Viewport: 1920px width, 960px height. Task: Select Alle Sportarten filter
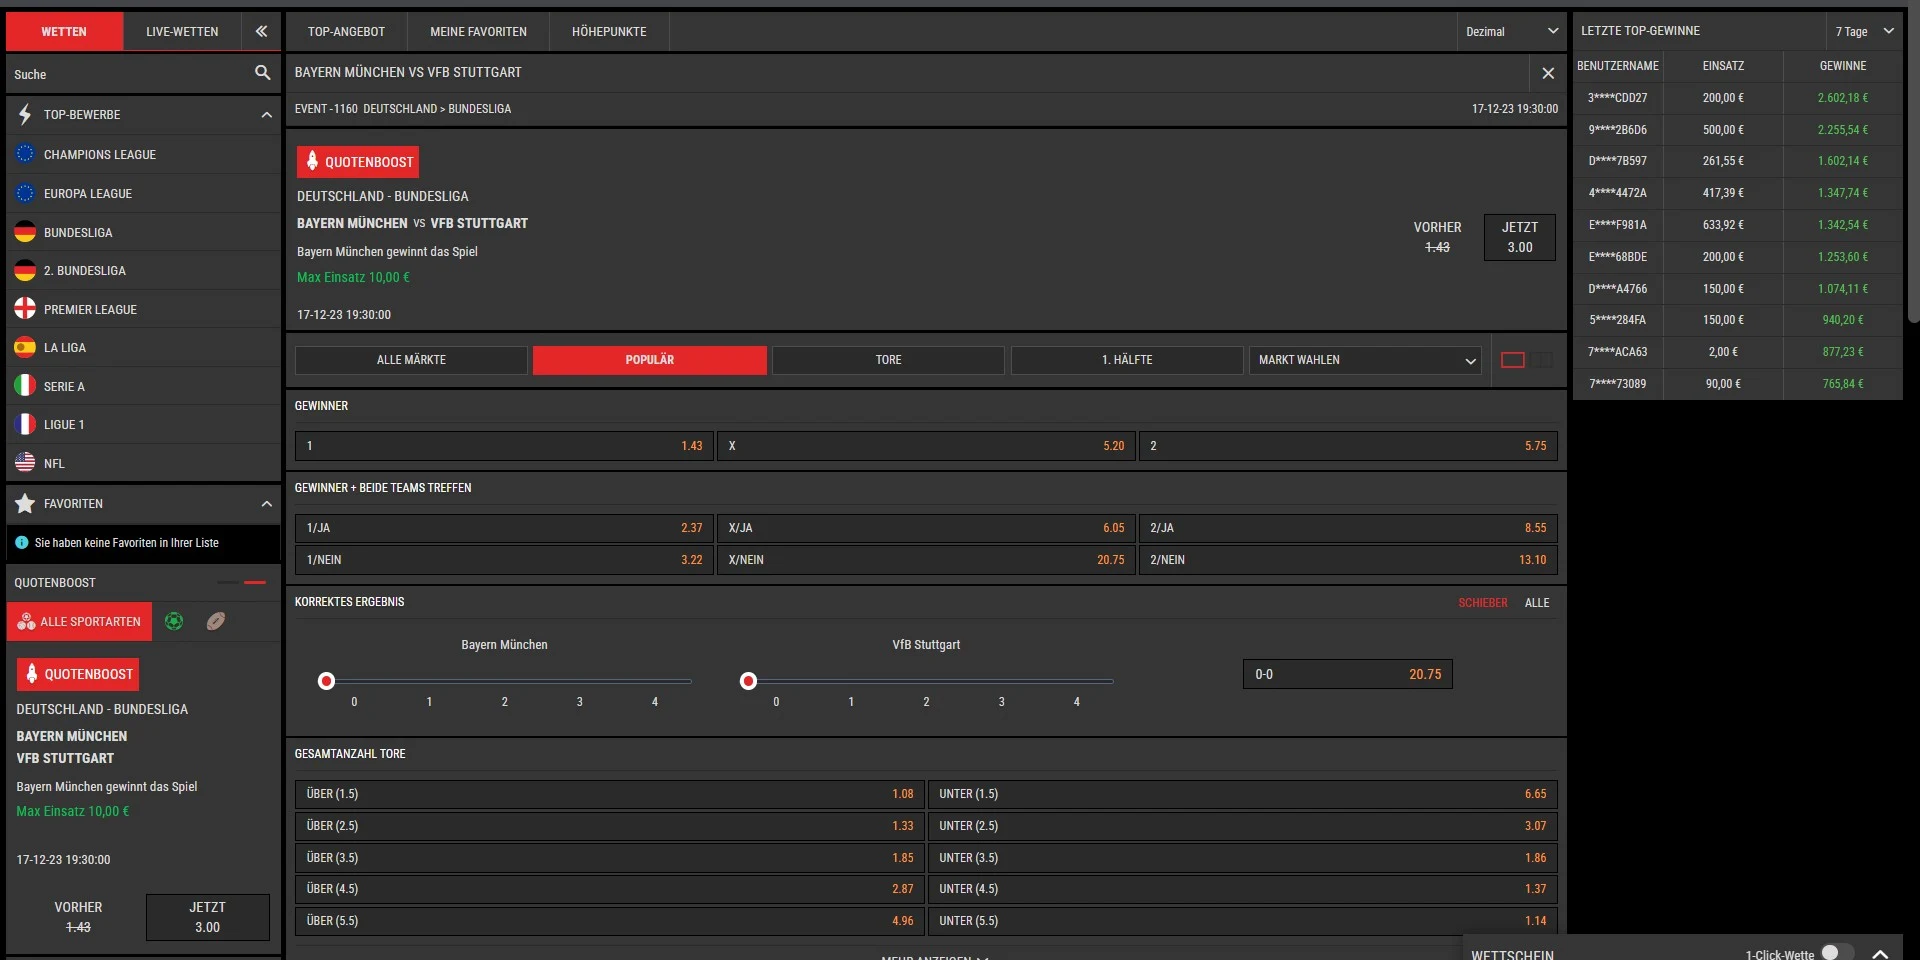click(x=79, y=621)
